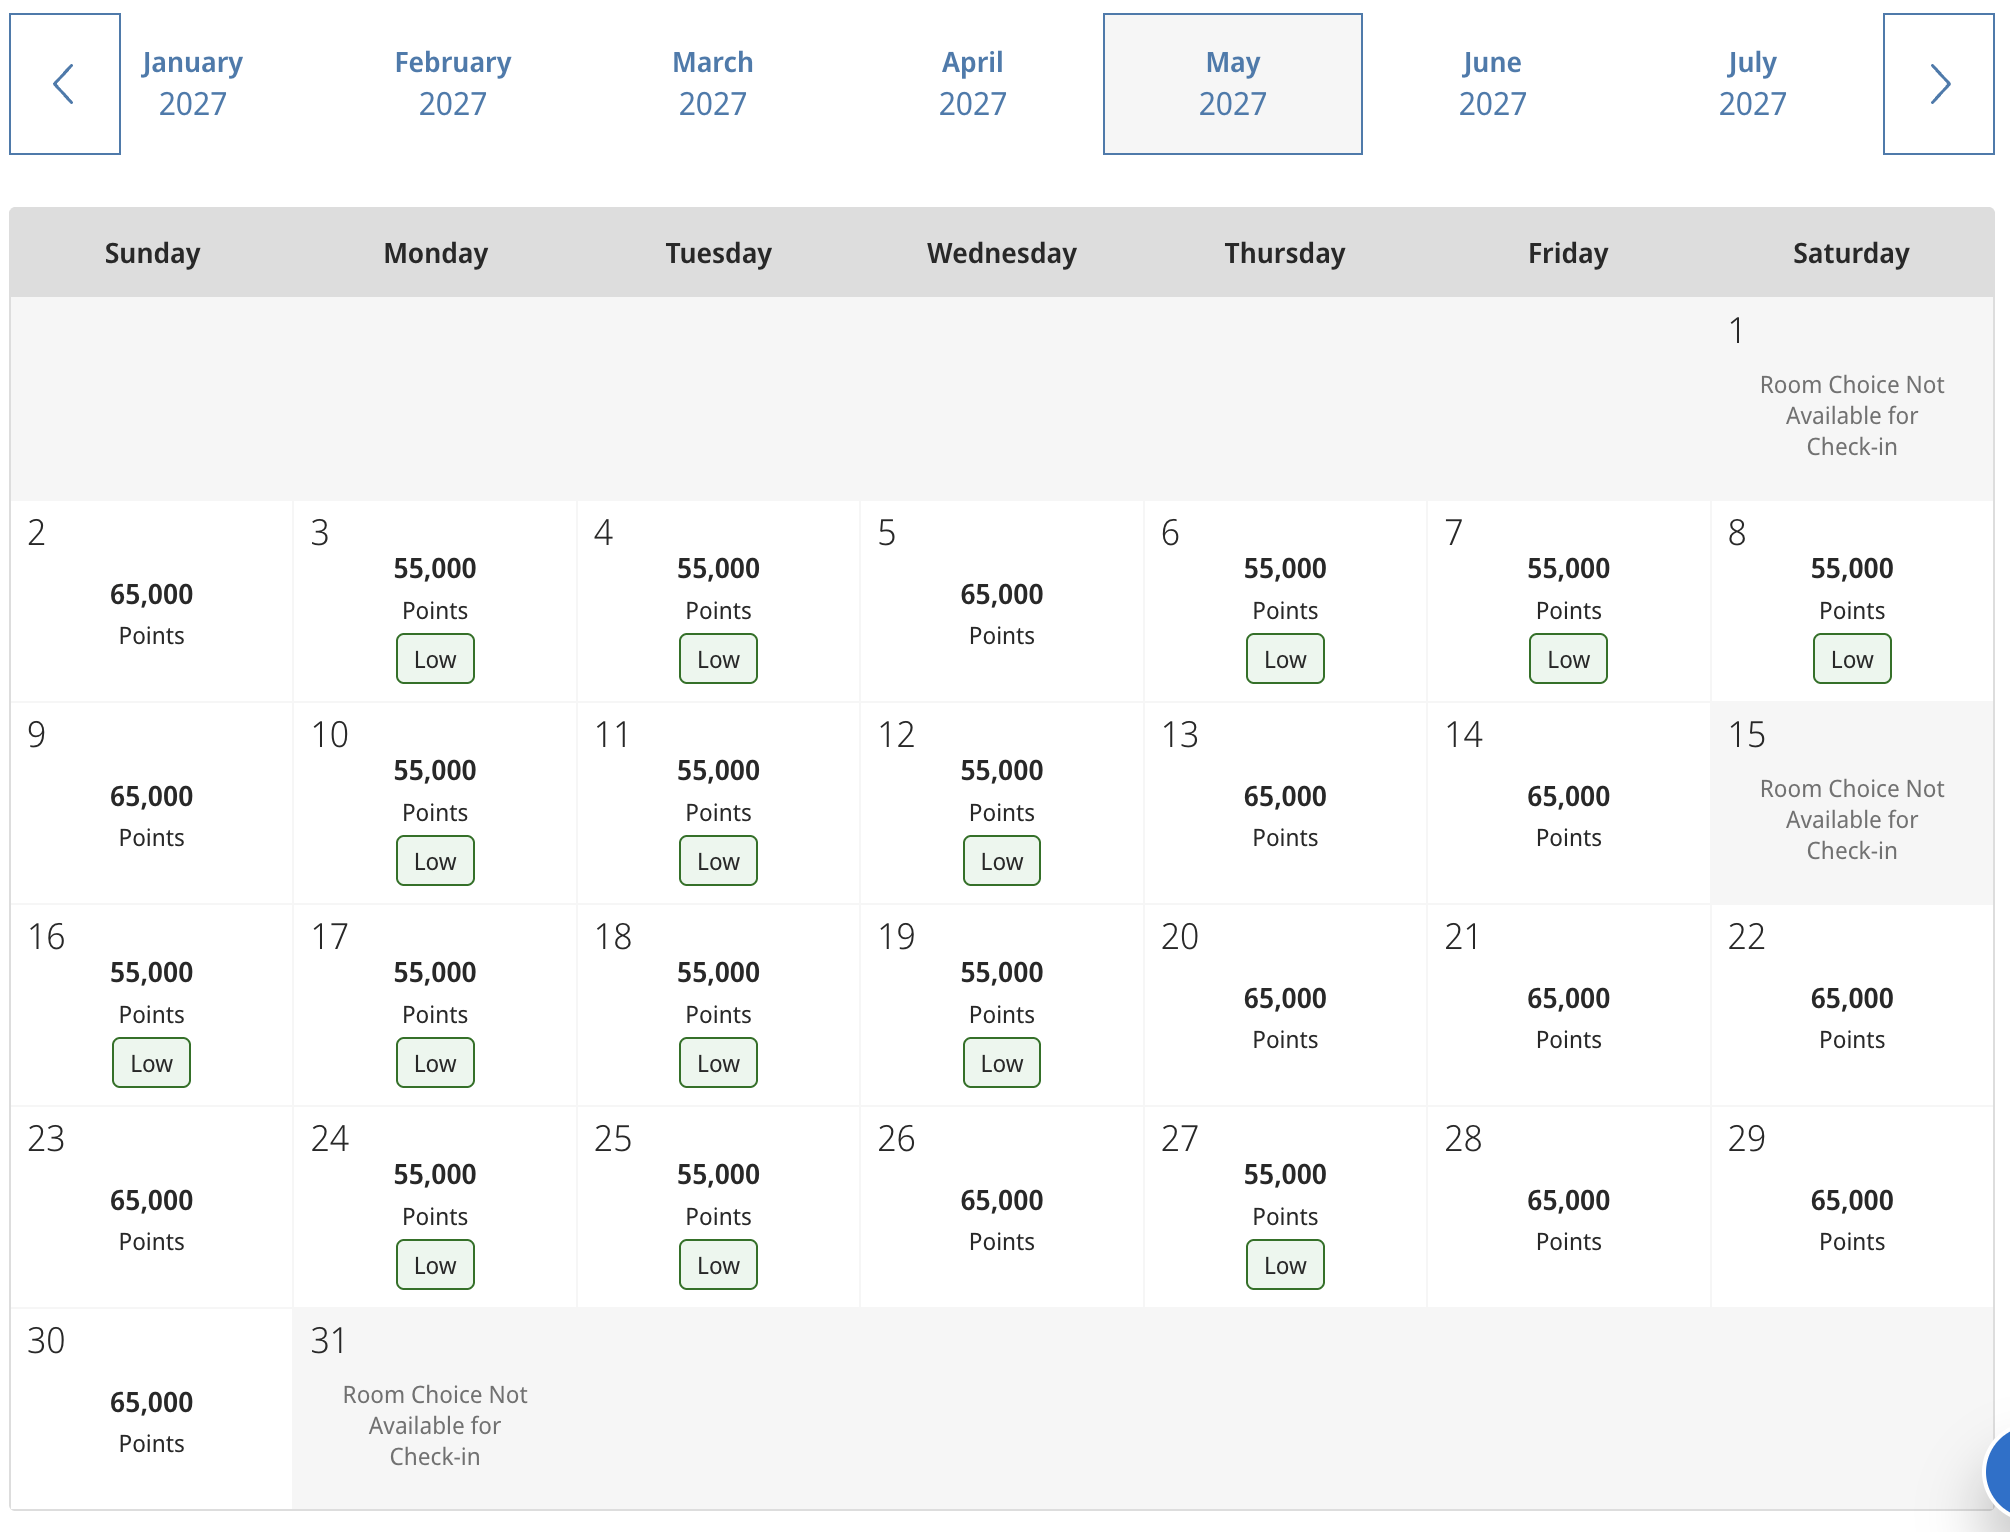The width and height of the screenshot is (2010, 1532).
Task: Switch to January 2027 tab
Action: [x=193, y=84]
